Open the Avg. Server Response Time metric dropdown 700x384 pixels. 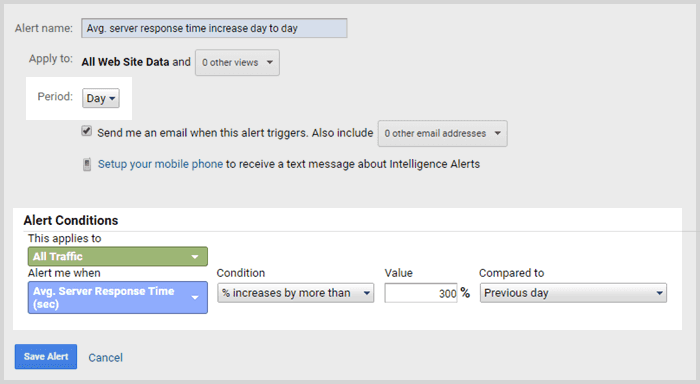(x=118, y=297)
